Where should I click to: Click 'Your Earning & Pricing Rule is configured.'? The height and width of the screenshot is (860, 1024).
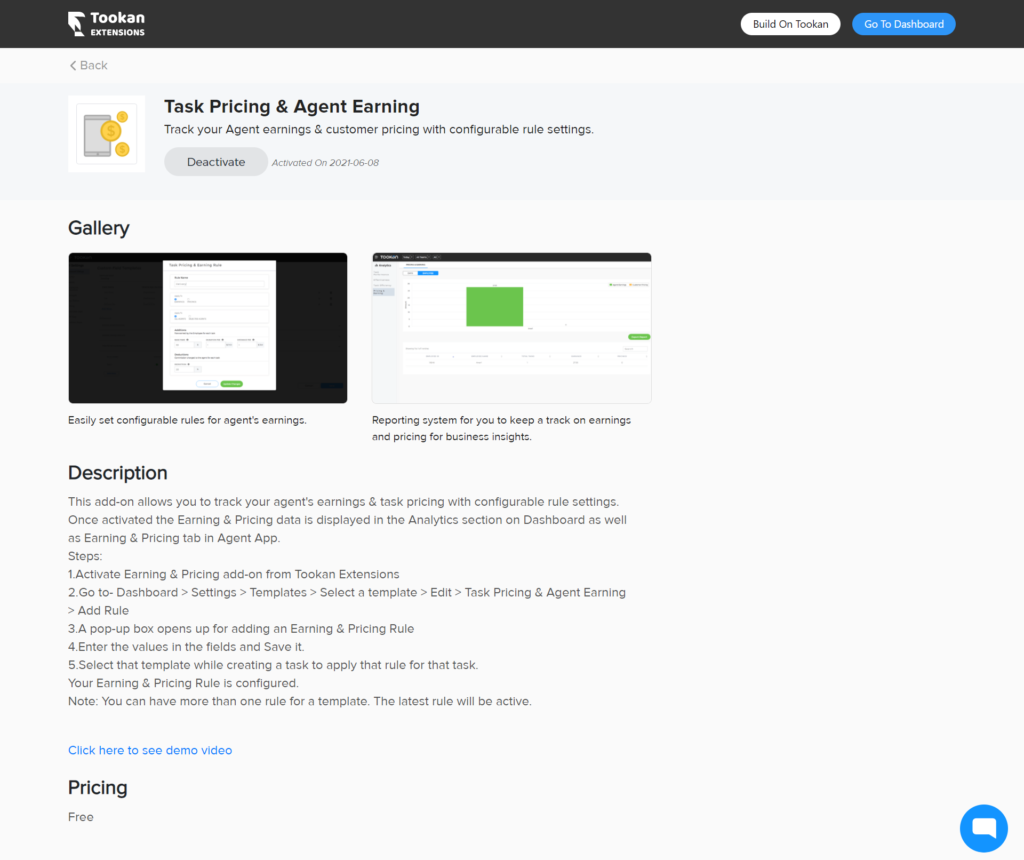(184, 683)
